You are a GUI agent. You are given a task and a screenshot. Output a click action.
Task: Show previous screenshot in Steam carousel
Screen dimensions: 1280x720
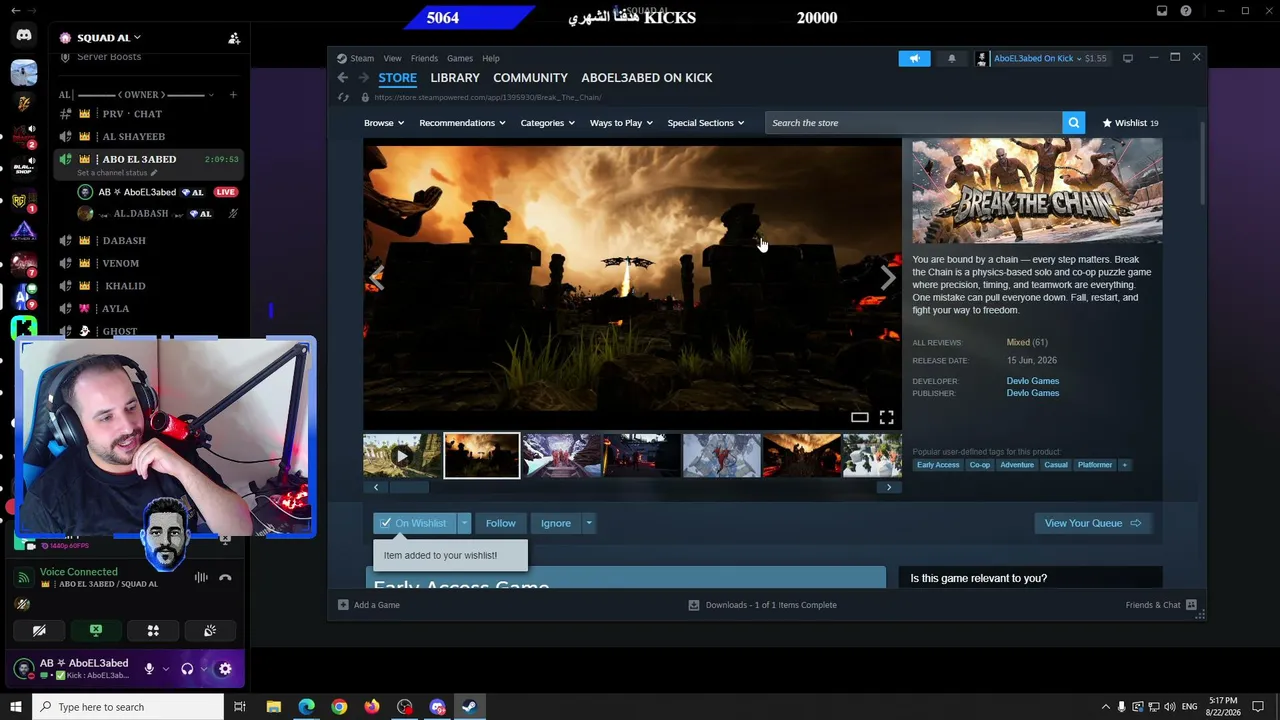pyautogui.click(x=376, y=279)
